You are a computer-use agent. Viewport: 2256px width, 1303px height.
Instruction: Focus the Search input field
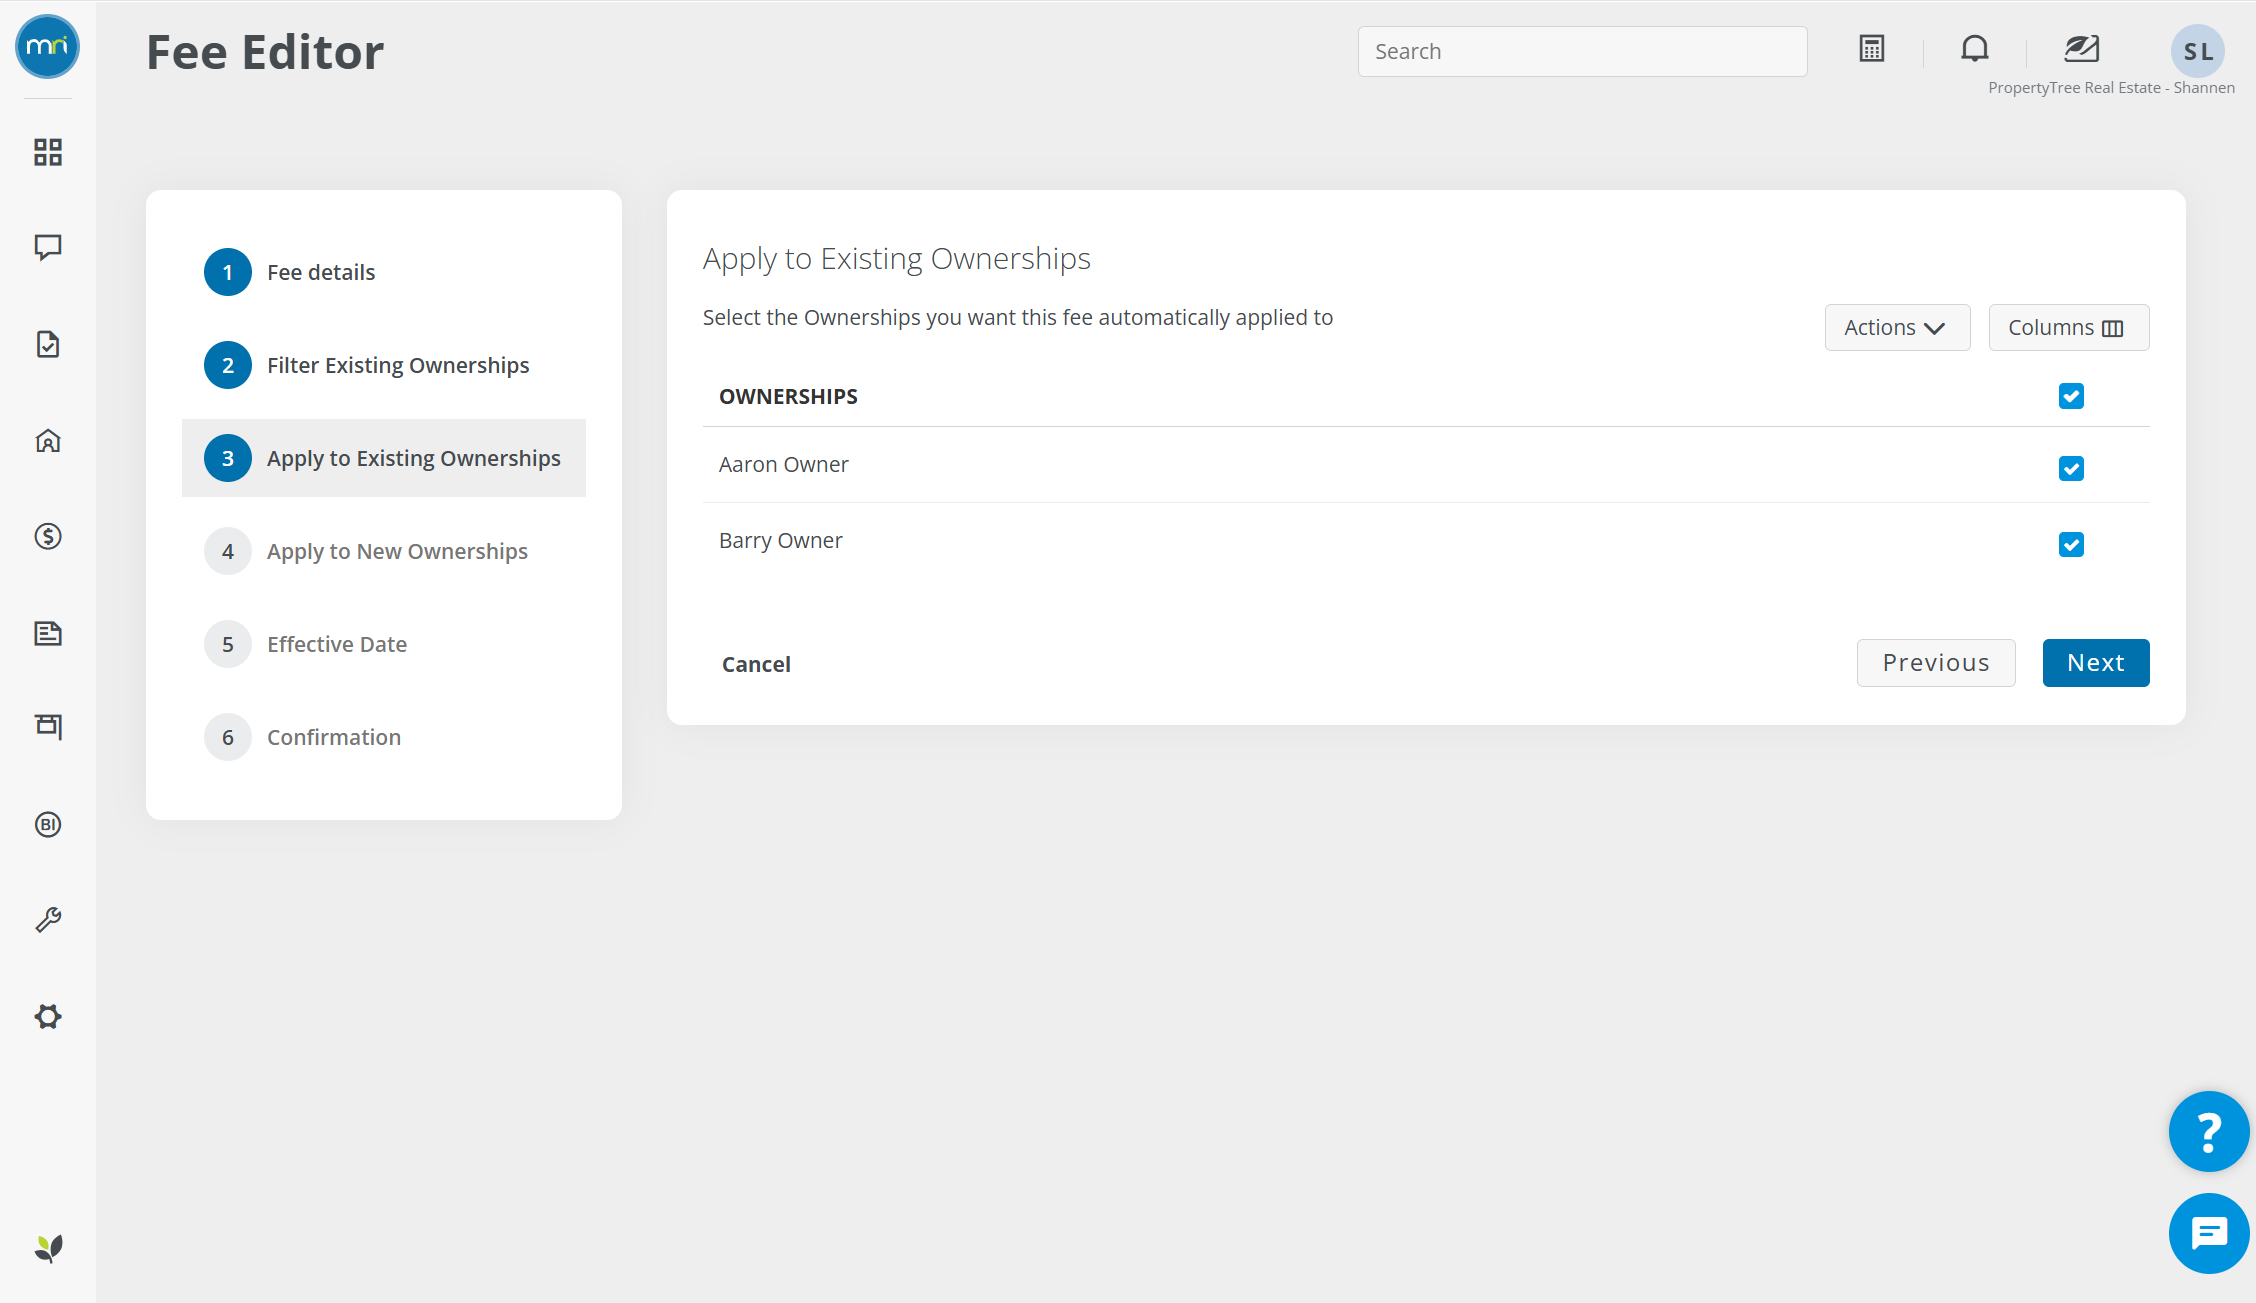(x=1582, y=52)
